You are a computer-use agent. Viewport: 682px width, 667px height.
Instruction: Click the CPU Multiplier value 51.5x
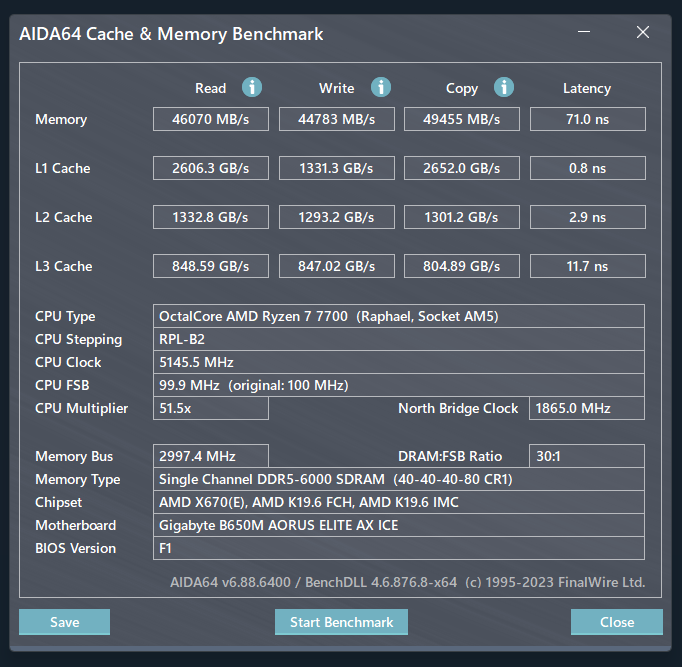211,408
